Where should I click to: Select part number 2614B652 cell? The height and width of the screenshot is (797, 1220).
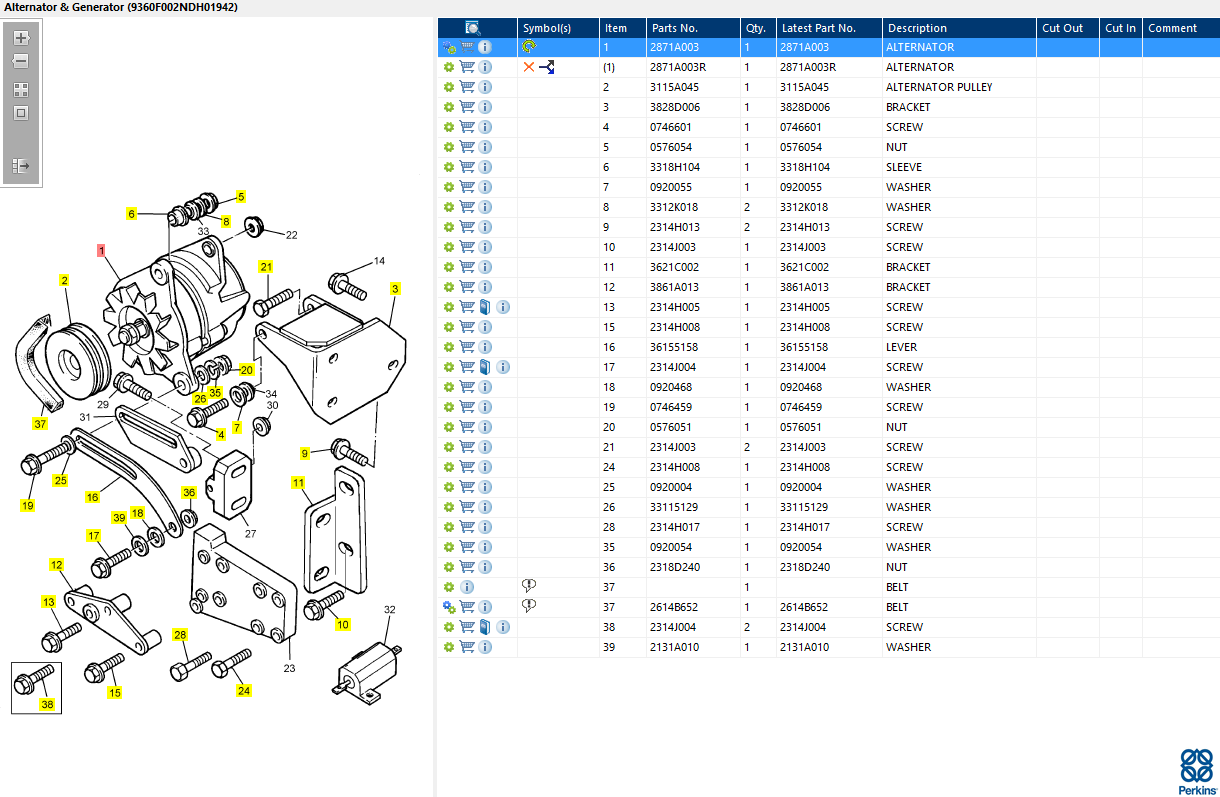pyautogui.click(x=692, y=607)
